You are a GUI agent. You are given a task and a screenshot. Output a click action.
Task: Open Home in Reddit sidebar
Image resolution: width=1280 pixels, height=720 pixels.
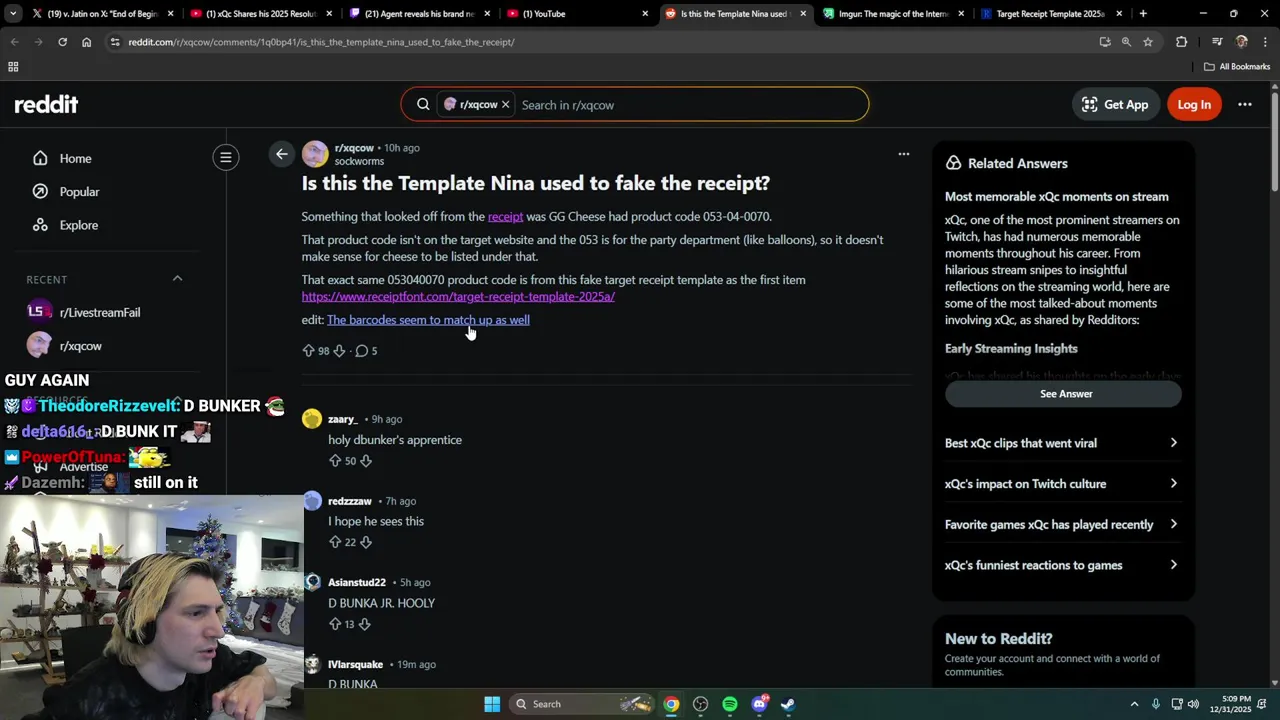[x=75, y=158]
